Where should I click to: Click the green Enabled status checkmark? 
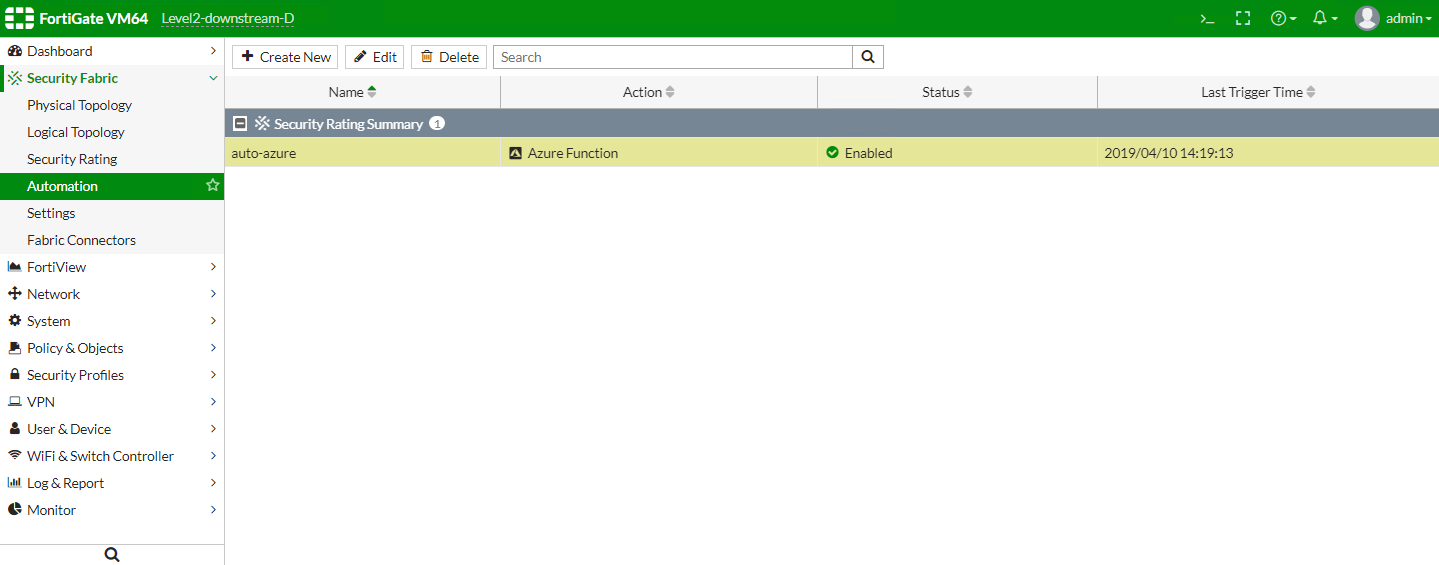[x=832, y=153]
